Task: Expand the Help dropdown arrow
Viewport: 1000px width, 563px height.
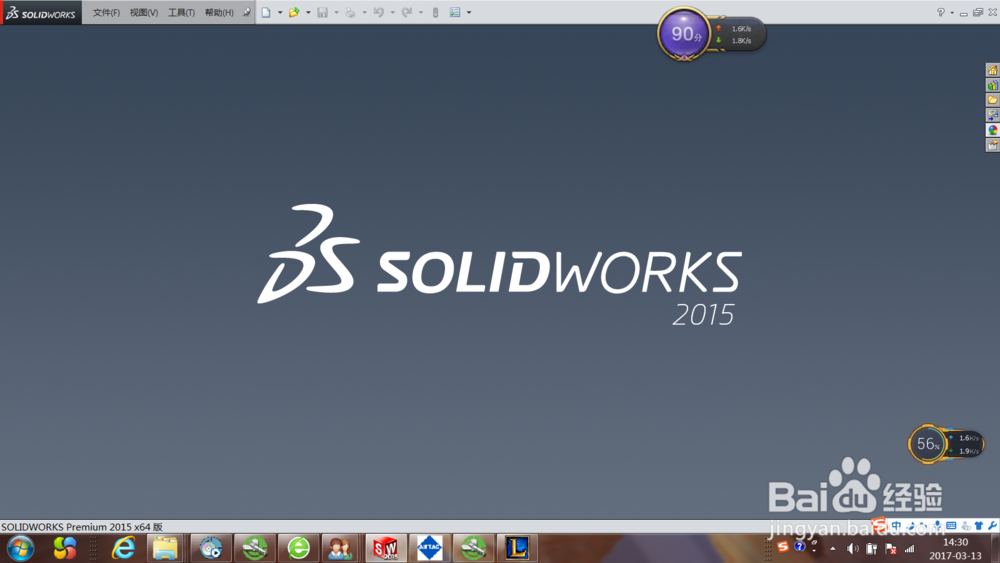Action: point(952,12)
